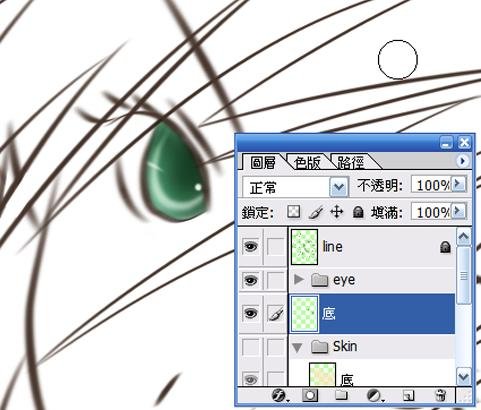Collapse the Skin layer group
This screenshot has height=410, width=481.
tap(297, 347)
